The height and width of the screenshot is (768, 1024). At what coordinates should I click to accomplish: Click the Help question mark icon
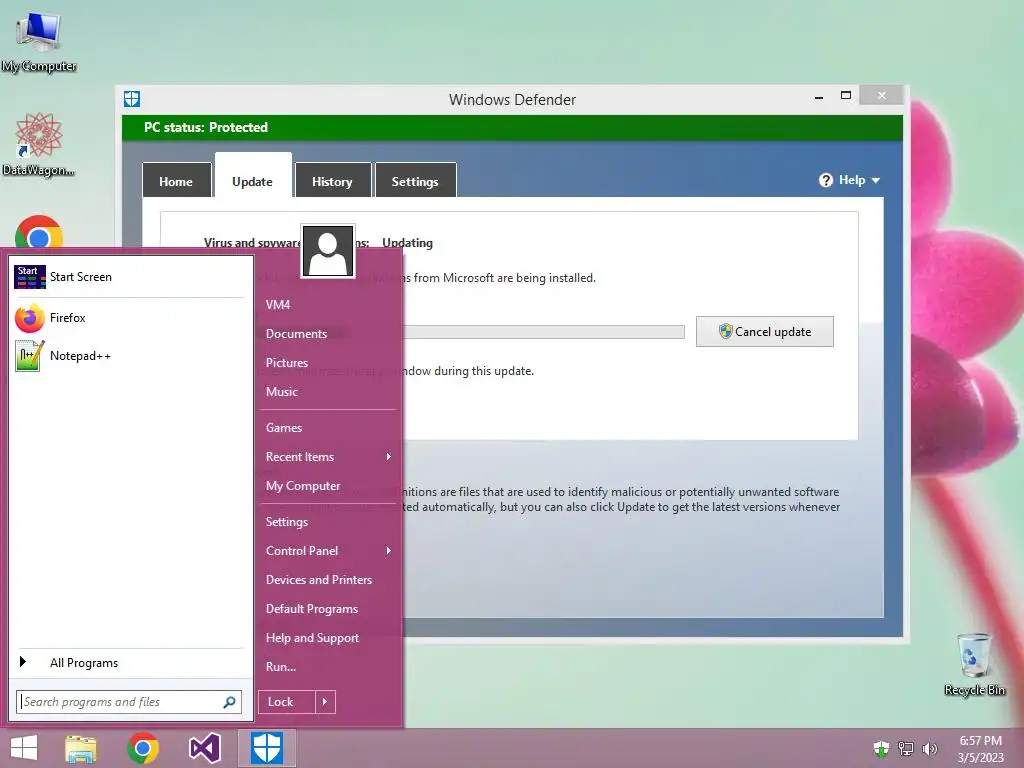pos(826,180)
